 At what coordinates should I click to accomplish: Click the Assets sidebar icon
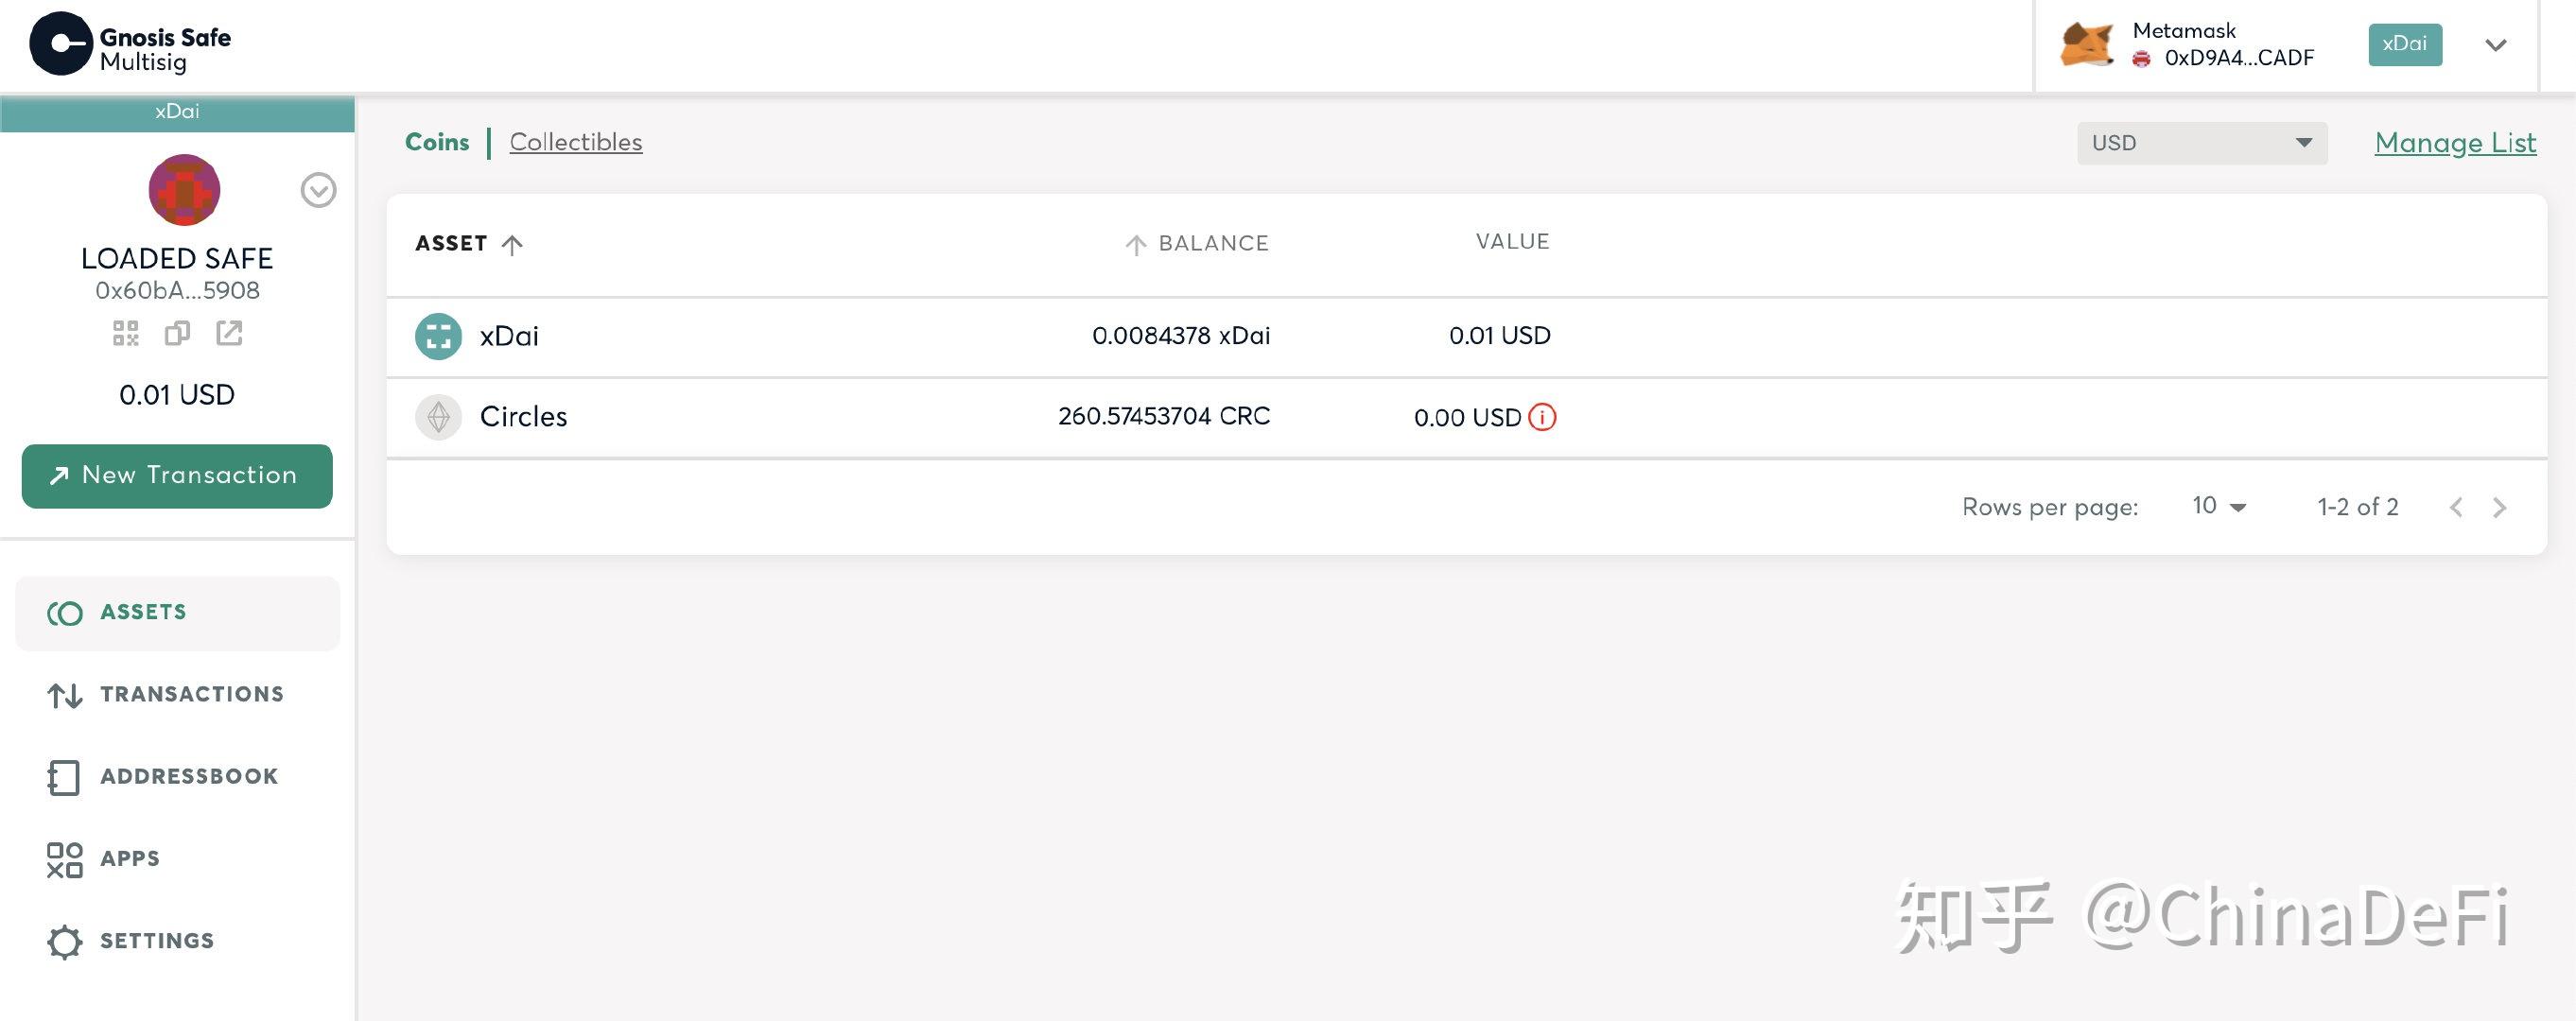(62, 611)
